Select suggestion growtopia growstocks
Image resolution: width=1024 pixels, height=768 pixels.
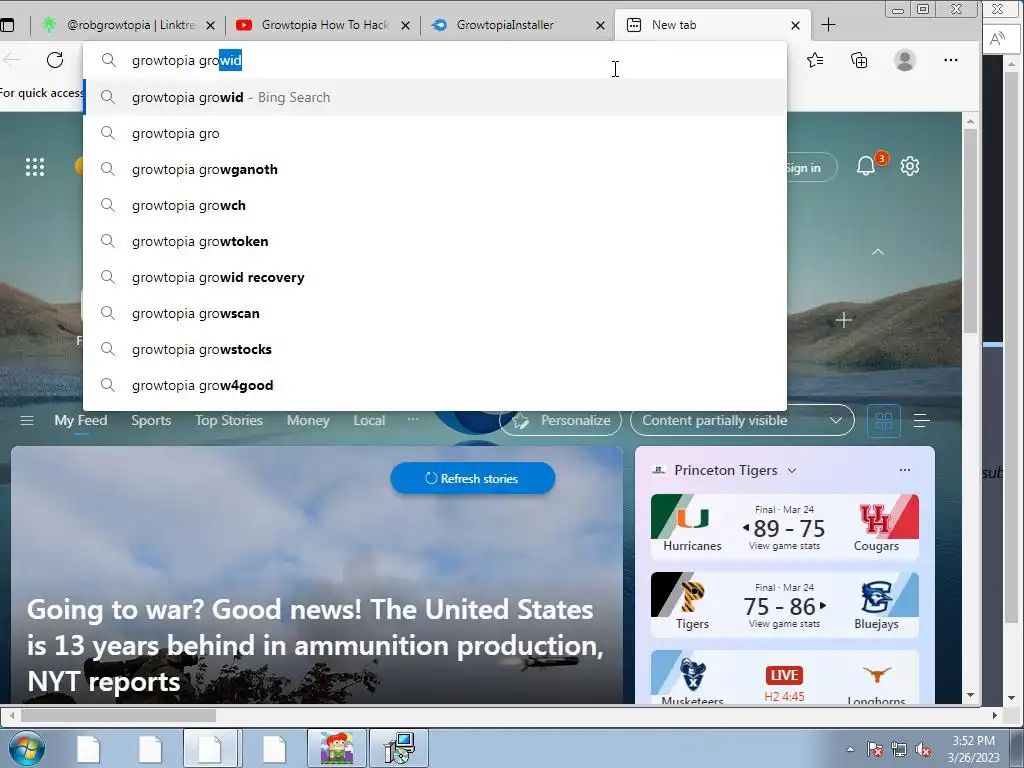click(435, 349)
